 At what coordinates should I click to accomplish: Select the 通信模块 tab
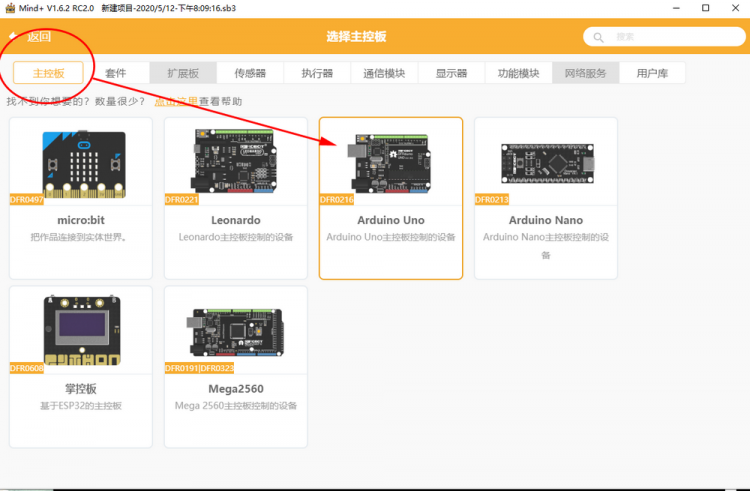(x=384, y=73)
